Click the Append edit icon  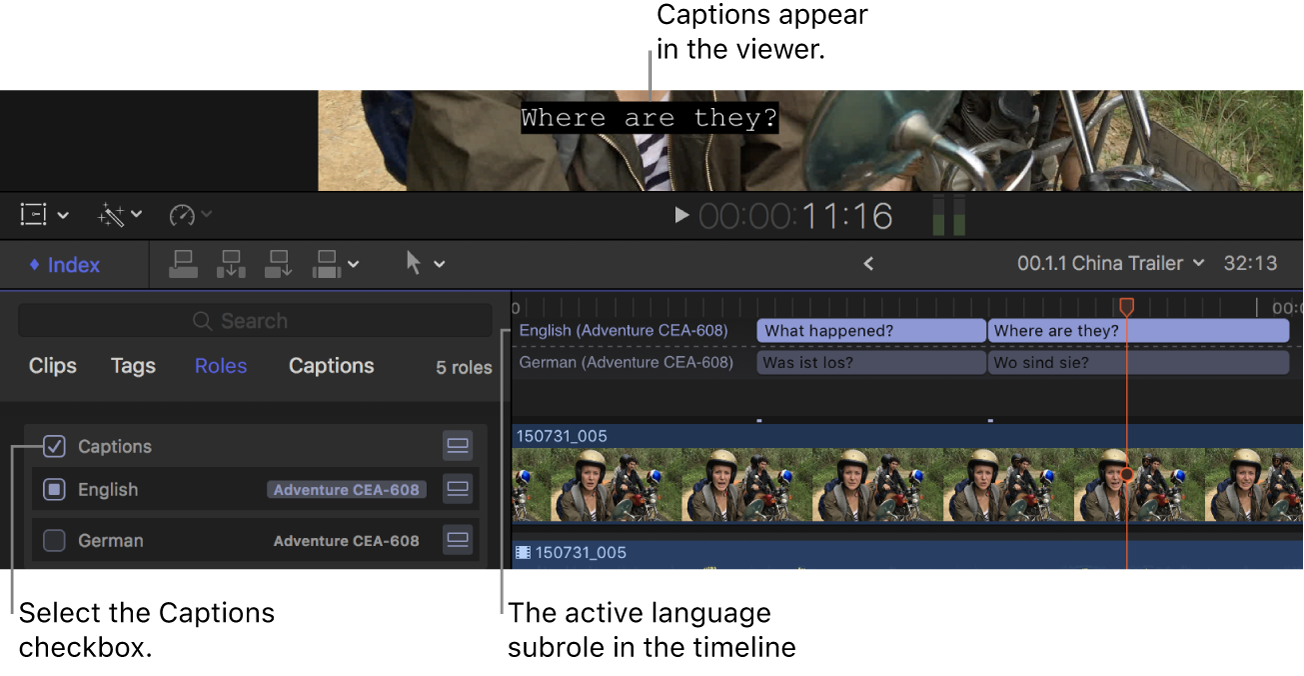coord(278,263)
